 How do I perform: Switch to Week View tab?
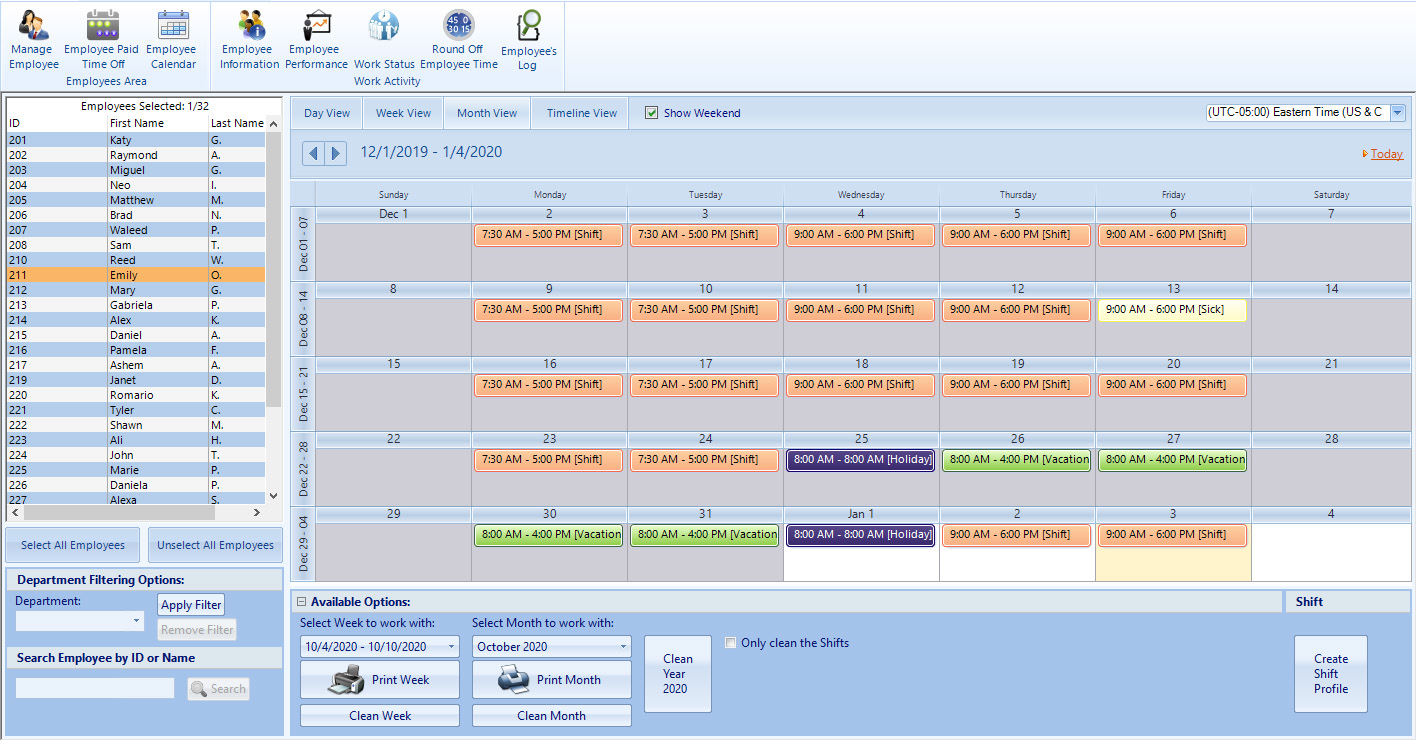tap(403, 113)
